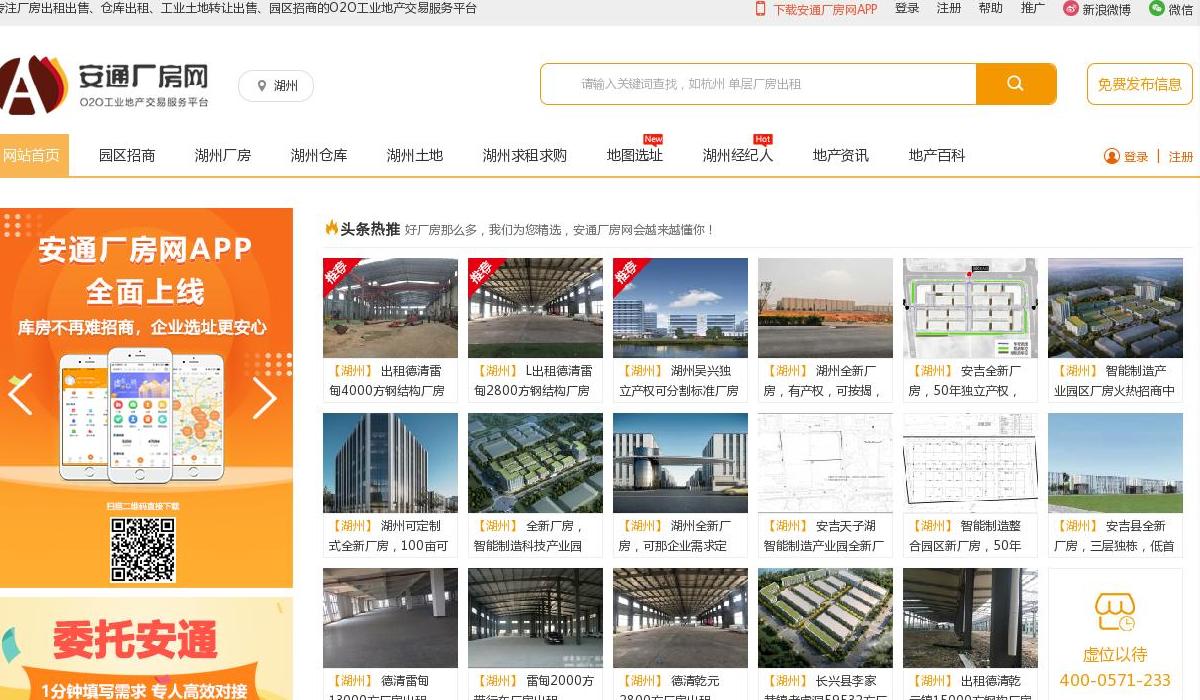Viewport: 1200px width, 700px height.
Task: Click 推广 link in top bar
Action: (1033, 8)
